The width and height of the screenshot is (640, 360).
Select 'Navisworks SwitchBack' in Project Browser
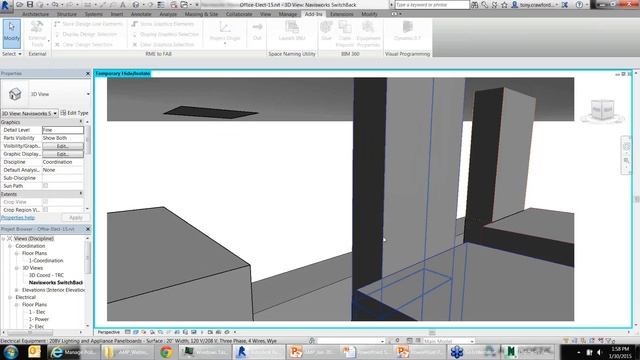click(x=56, y=282)
